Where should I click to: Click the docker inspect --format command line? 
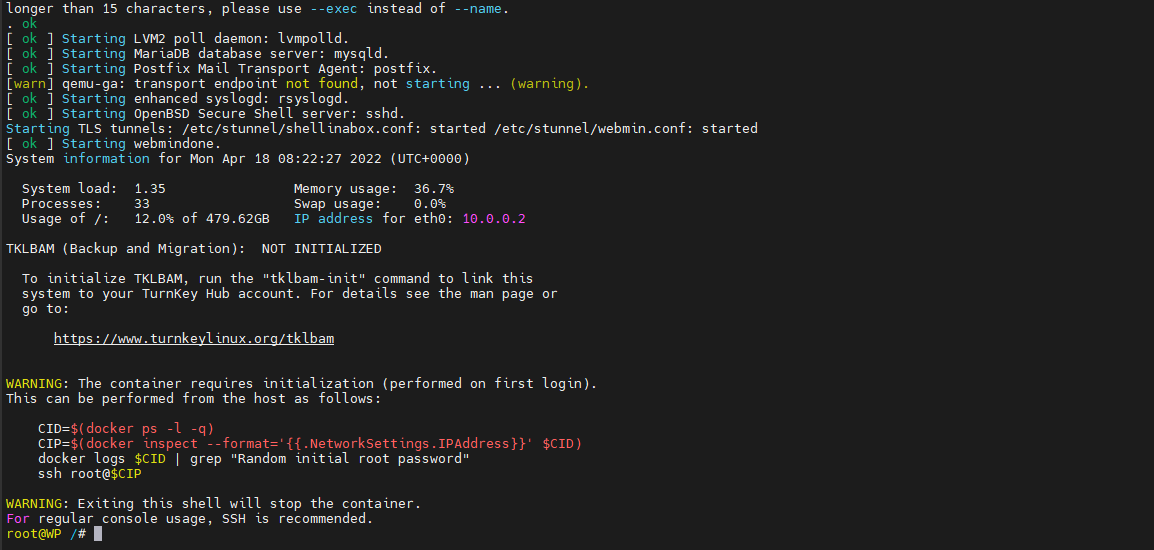[x=310, y=444]
